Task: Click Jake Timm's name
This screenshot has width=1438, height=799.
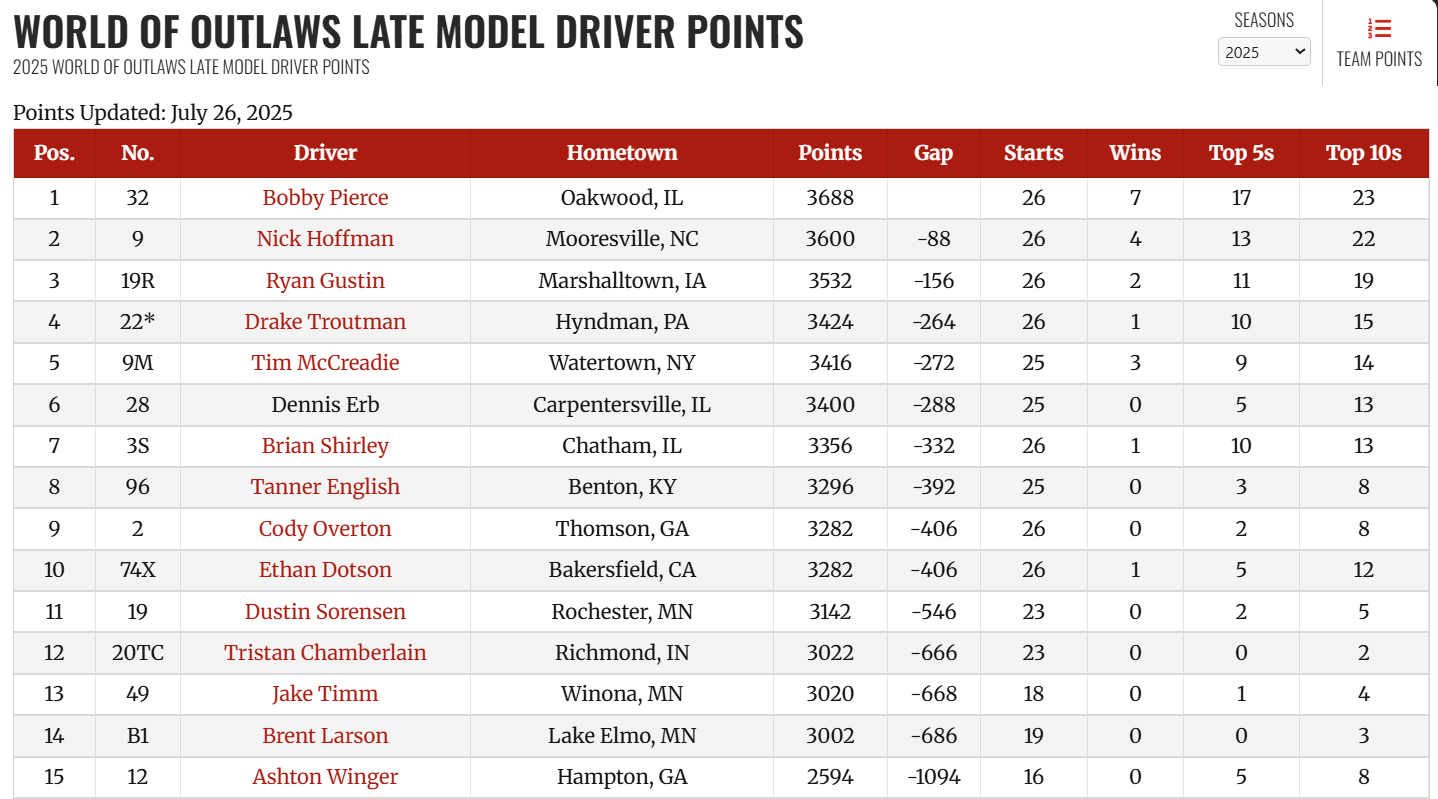Action: (325, 694)
